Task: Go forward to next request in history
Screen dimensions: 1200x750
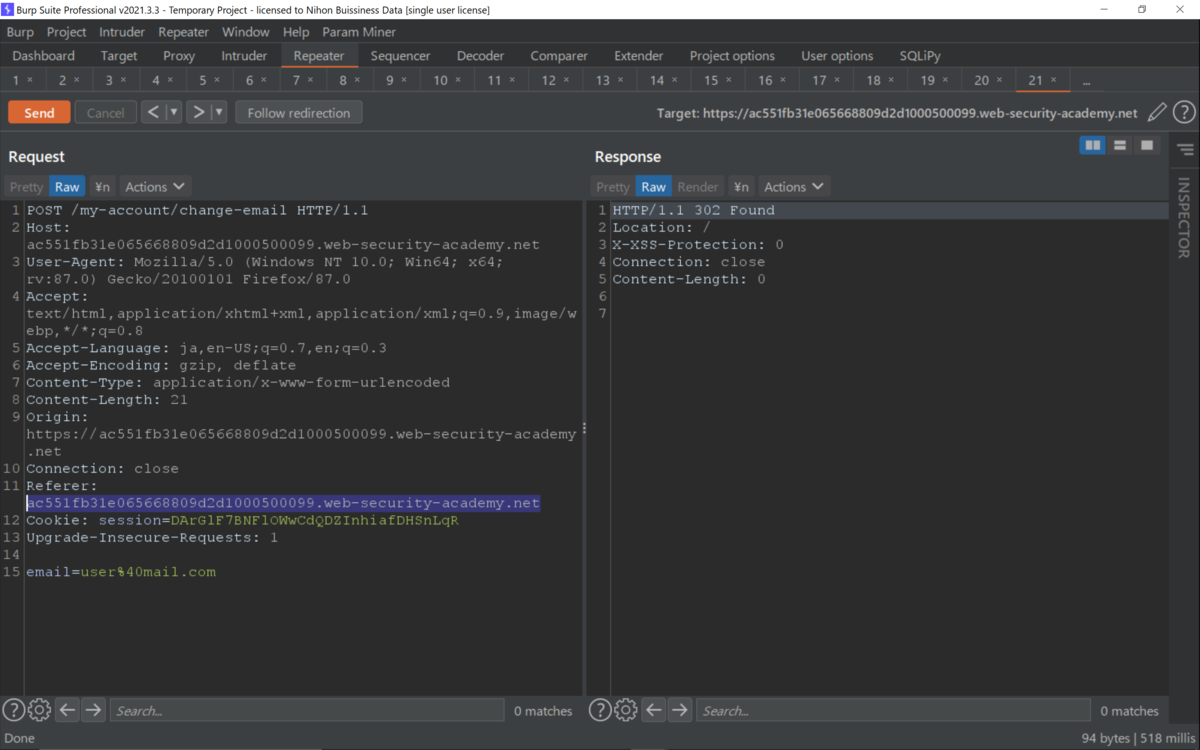Action: point(198,112)
